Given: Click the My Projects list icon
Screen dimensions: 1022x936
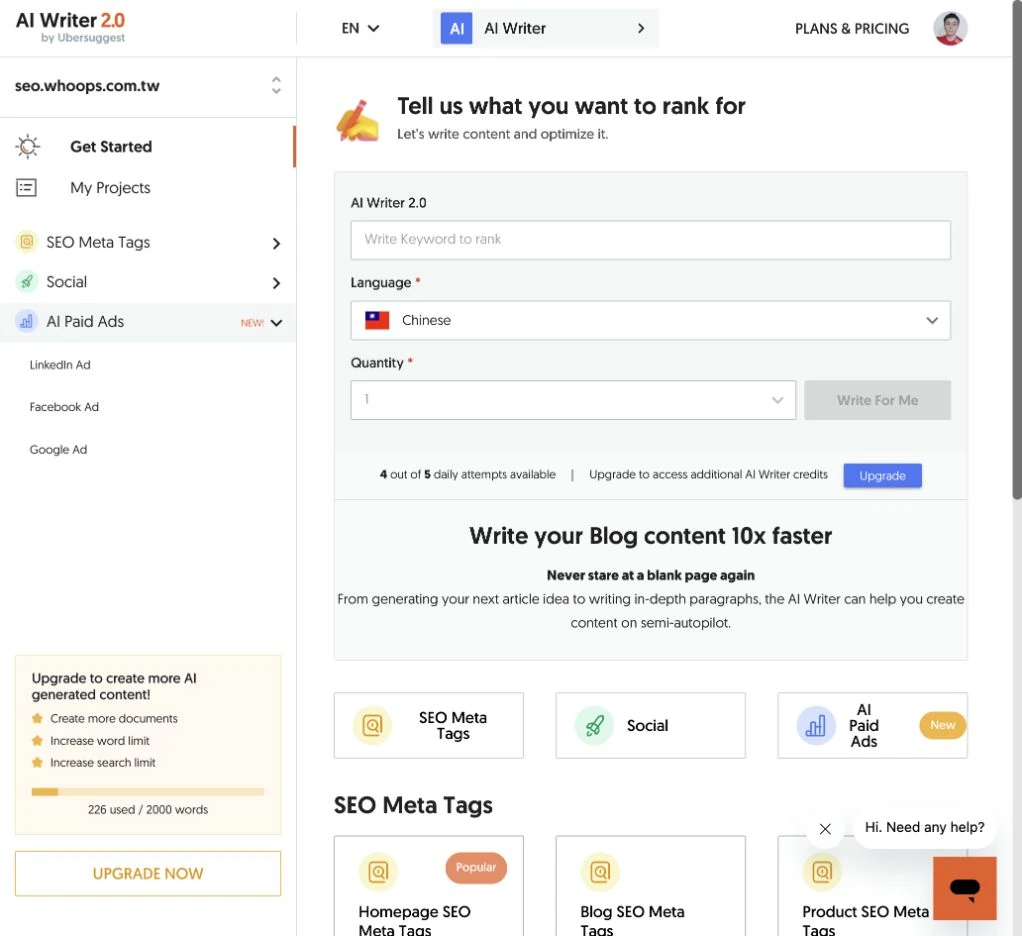Looking at the screenshot, I should tap(26, 188).
